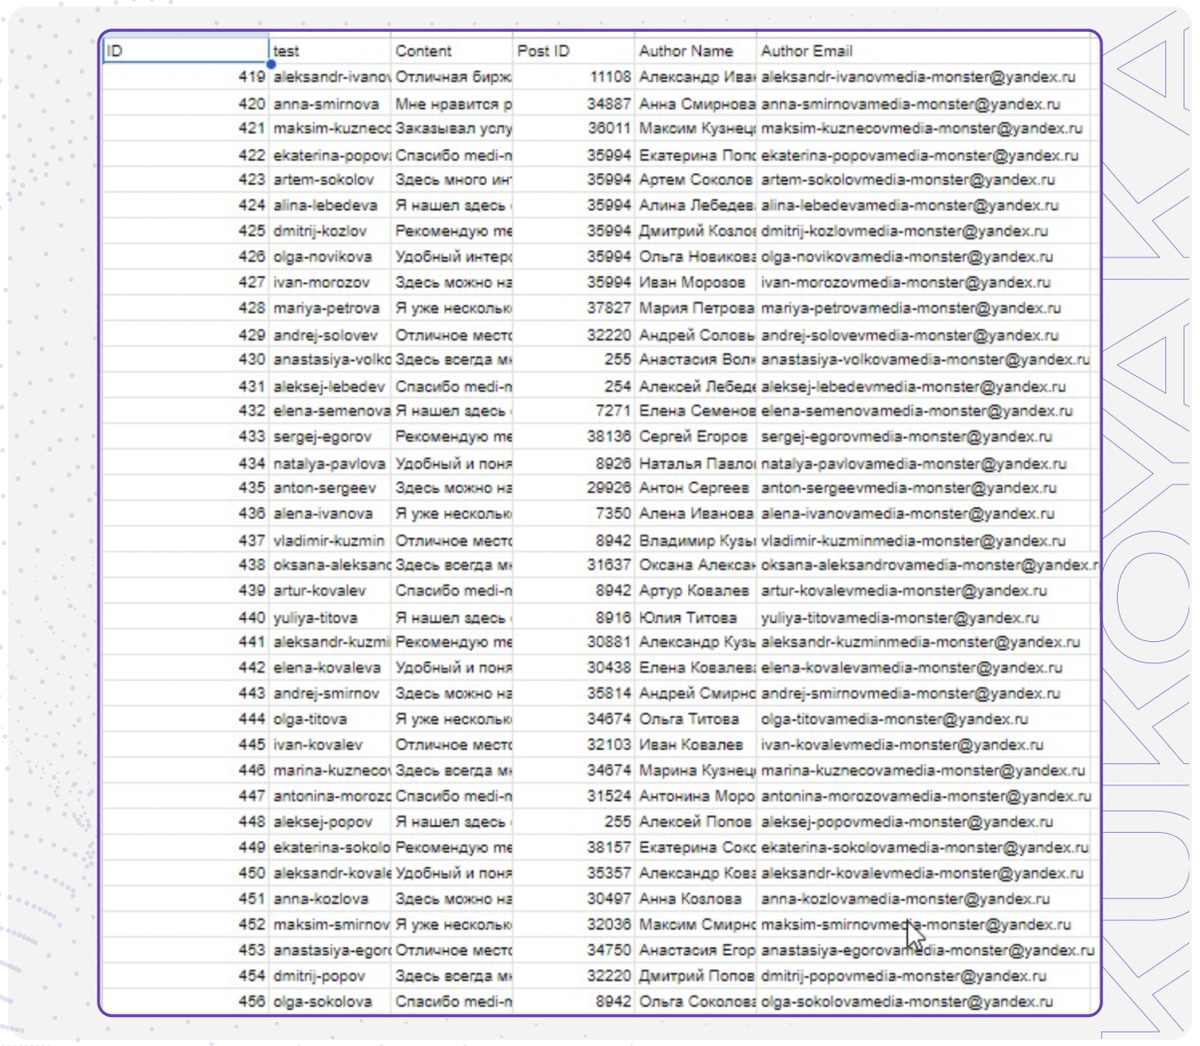Viewport: 1200px width, 1046px height.
Task: Click Post ID cell 31524
Action: [x=574, y=795]
